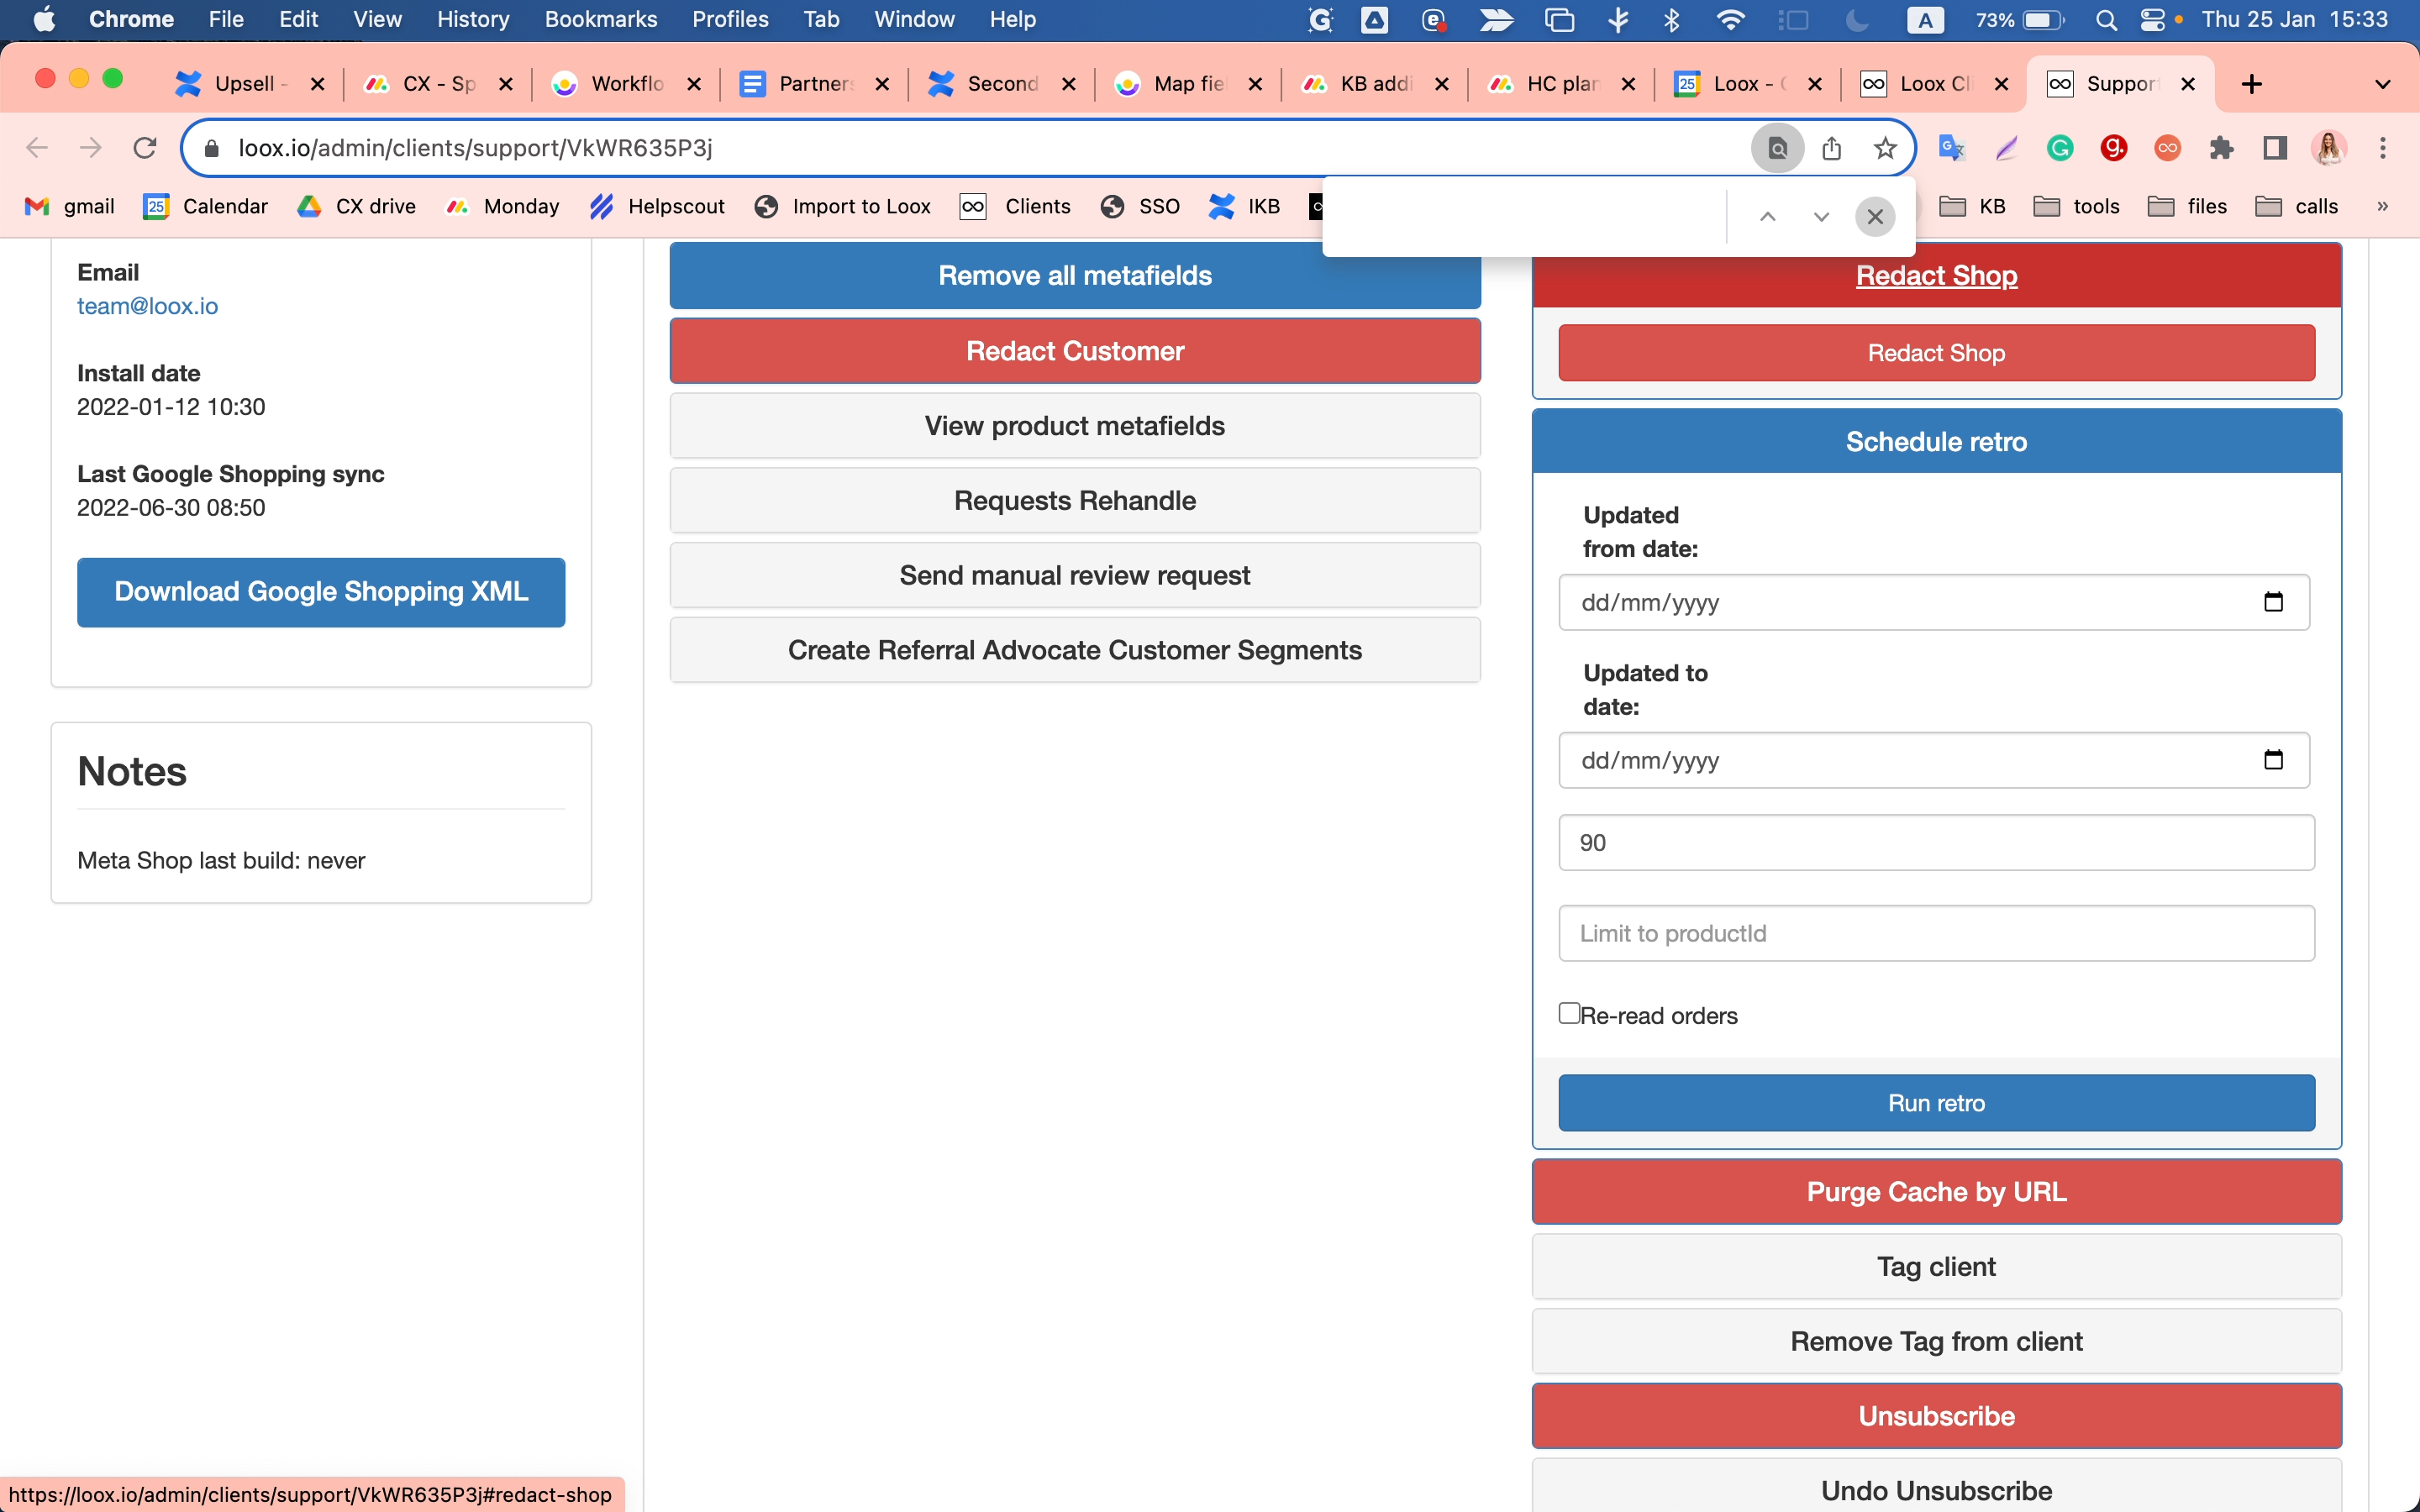The image size is (2420, 1512).
Task: Open the tools bookmarks folder
Action: [2077, 206]
